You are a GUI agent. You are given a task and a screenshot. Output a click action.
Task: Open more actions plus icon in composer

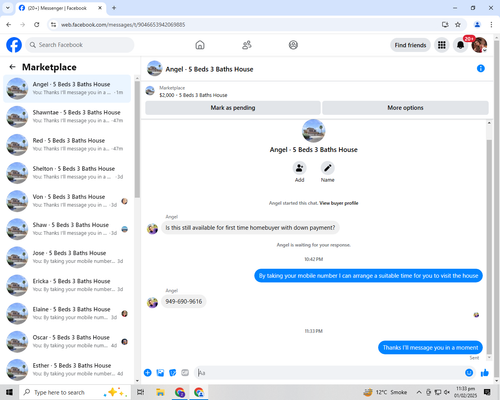148,373
